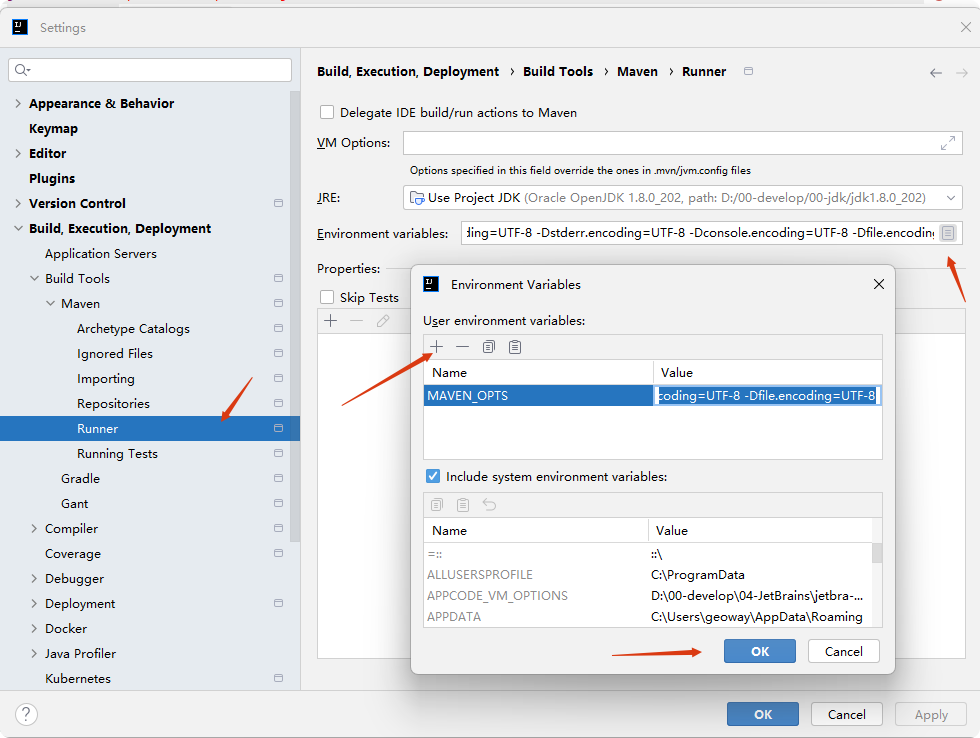Select Application Servers
The height and width of the screenshot is (738, 980).
pos(101,253)
